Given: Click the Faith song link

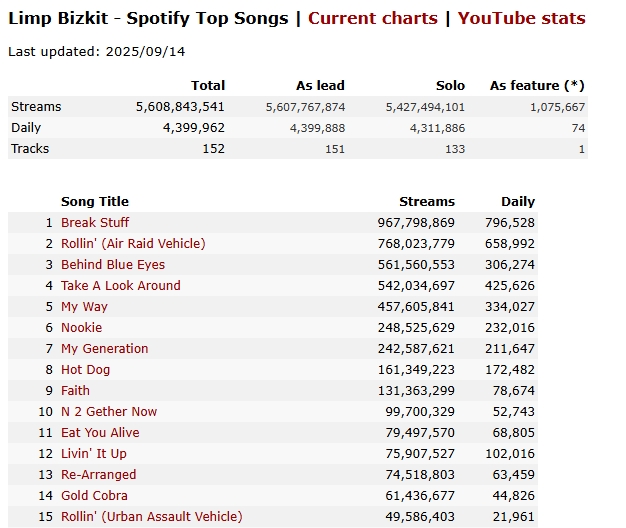Looking at the screenshot, I should point(75,390).
